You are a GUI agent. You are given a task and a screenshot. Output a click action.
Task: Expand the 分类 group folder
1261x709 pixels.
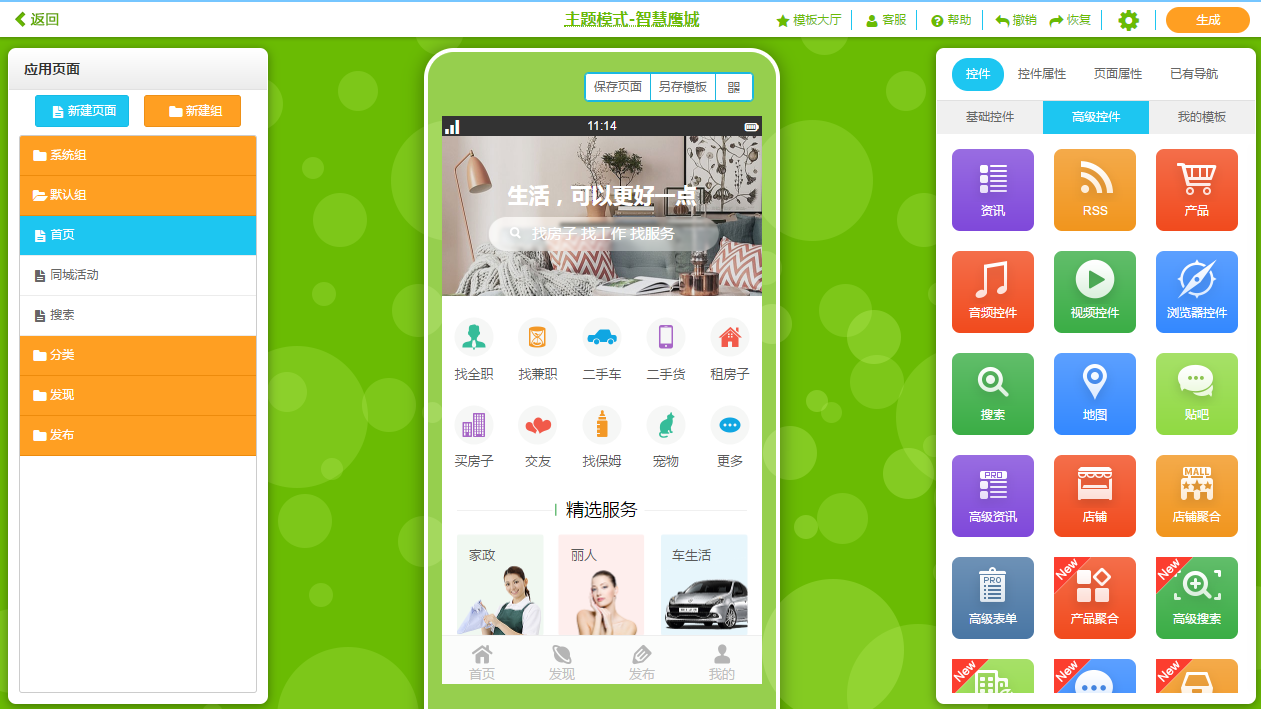click(138, 355)
